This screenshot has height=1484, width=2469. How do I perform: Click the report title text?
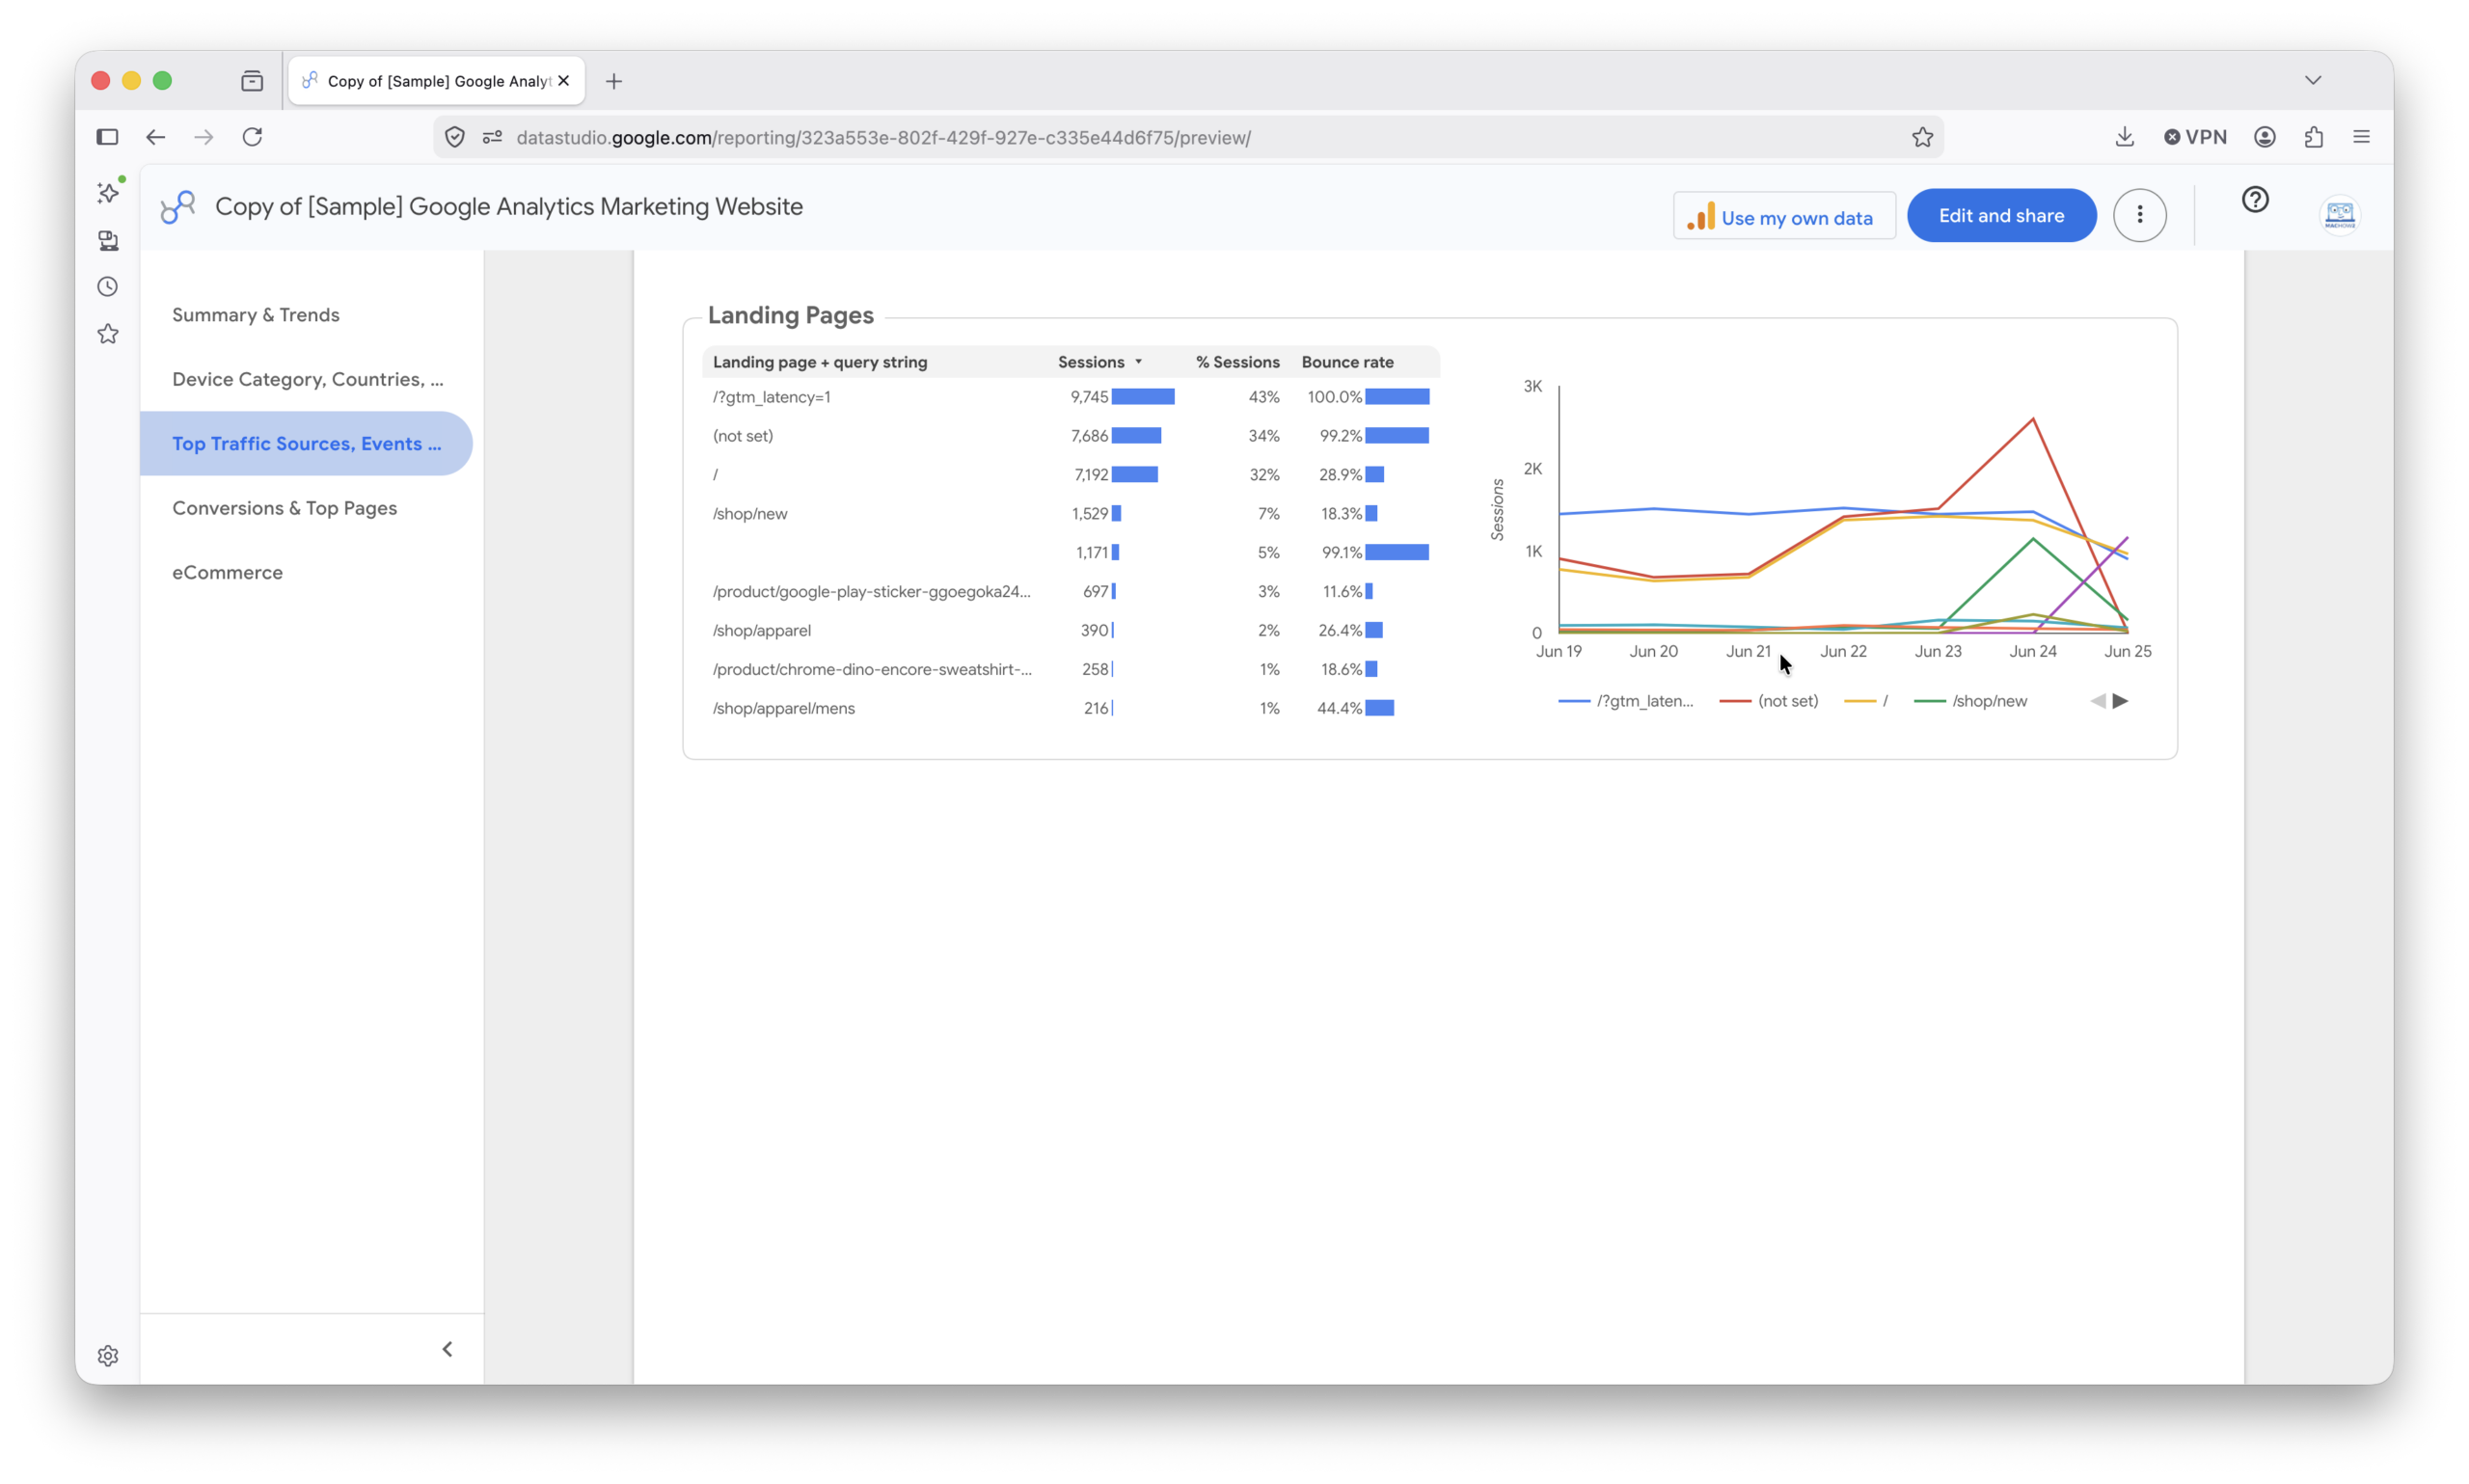click(509, 207)
